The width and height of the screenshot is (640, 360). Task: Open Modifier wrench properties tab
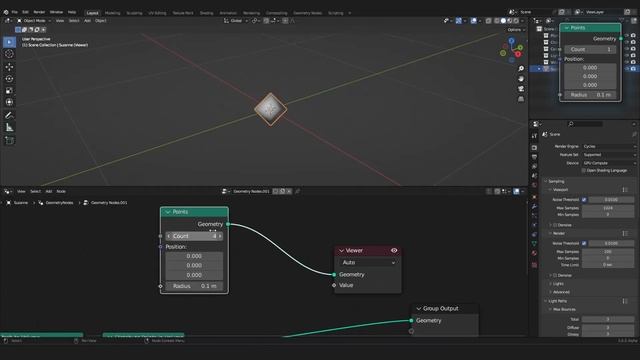coord(534,207)
